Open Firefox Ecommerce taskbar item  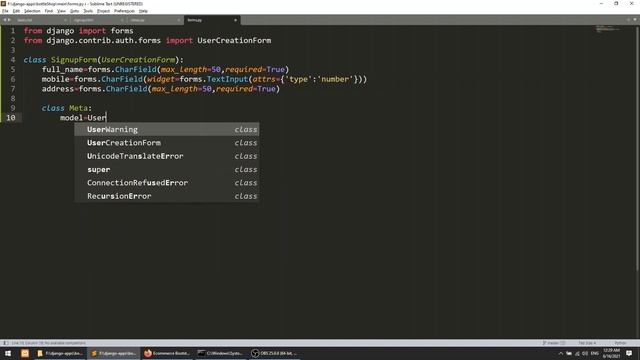pyautogui.click(x=167, y=353)
